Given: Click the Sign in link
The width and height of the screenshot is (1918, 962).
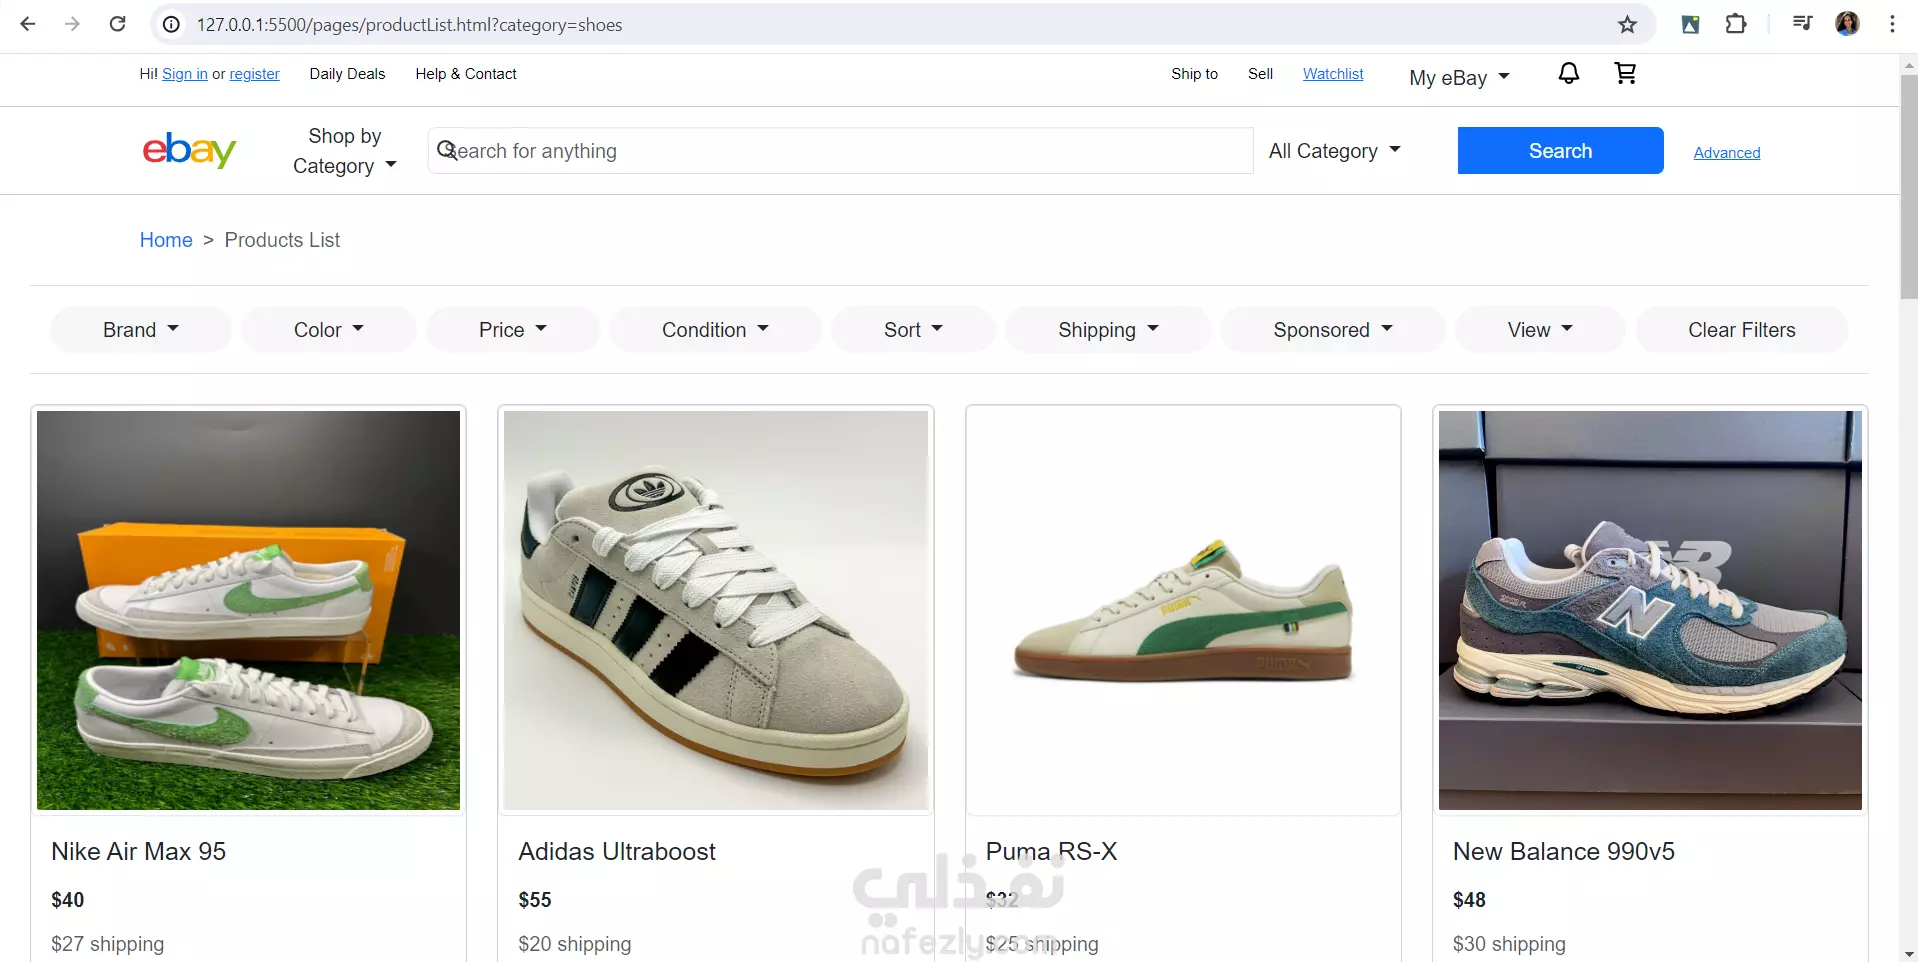Looking at the screenshot, I should point(185,74).
